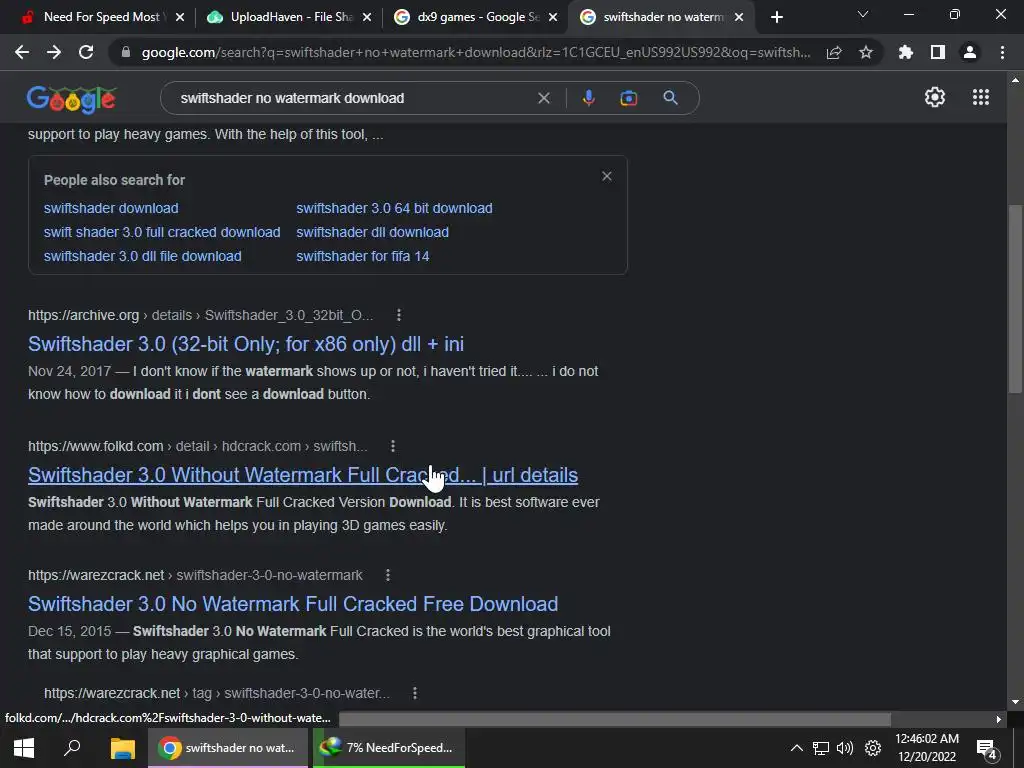Open Google quick settings gear
The image size is (1024, 768).
[935, 97]
